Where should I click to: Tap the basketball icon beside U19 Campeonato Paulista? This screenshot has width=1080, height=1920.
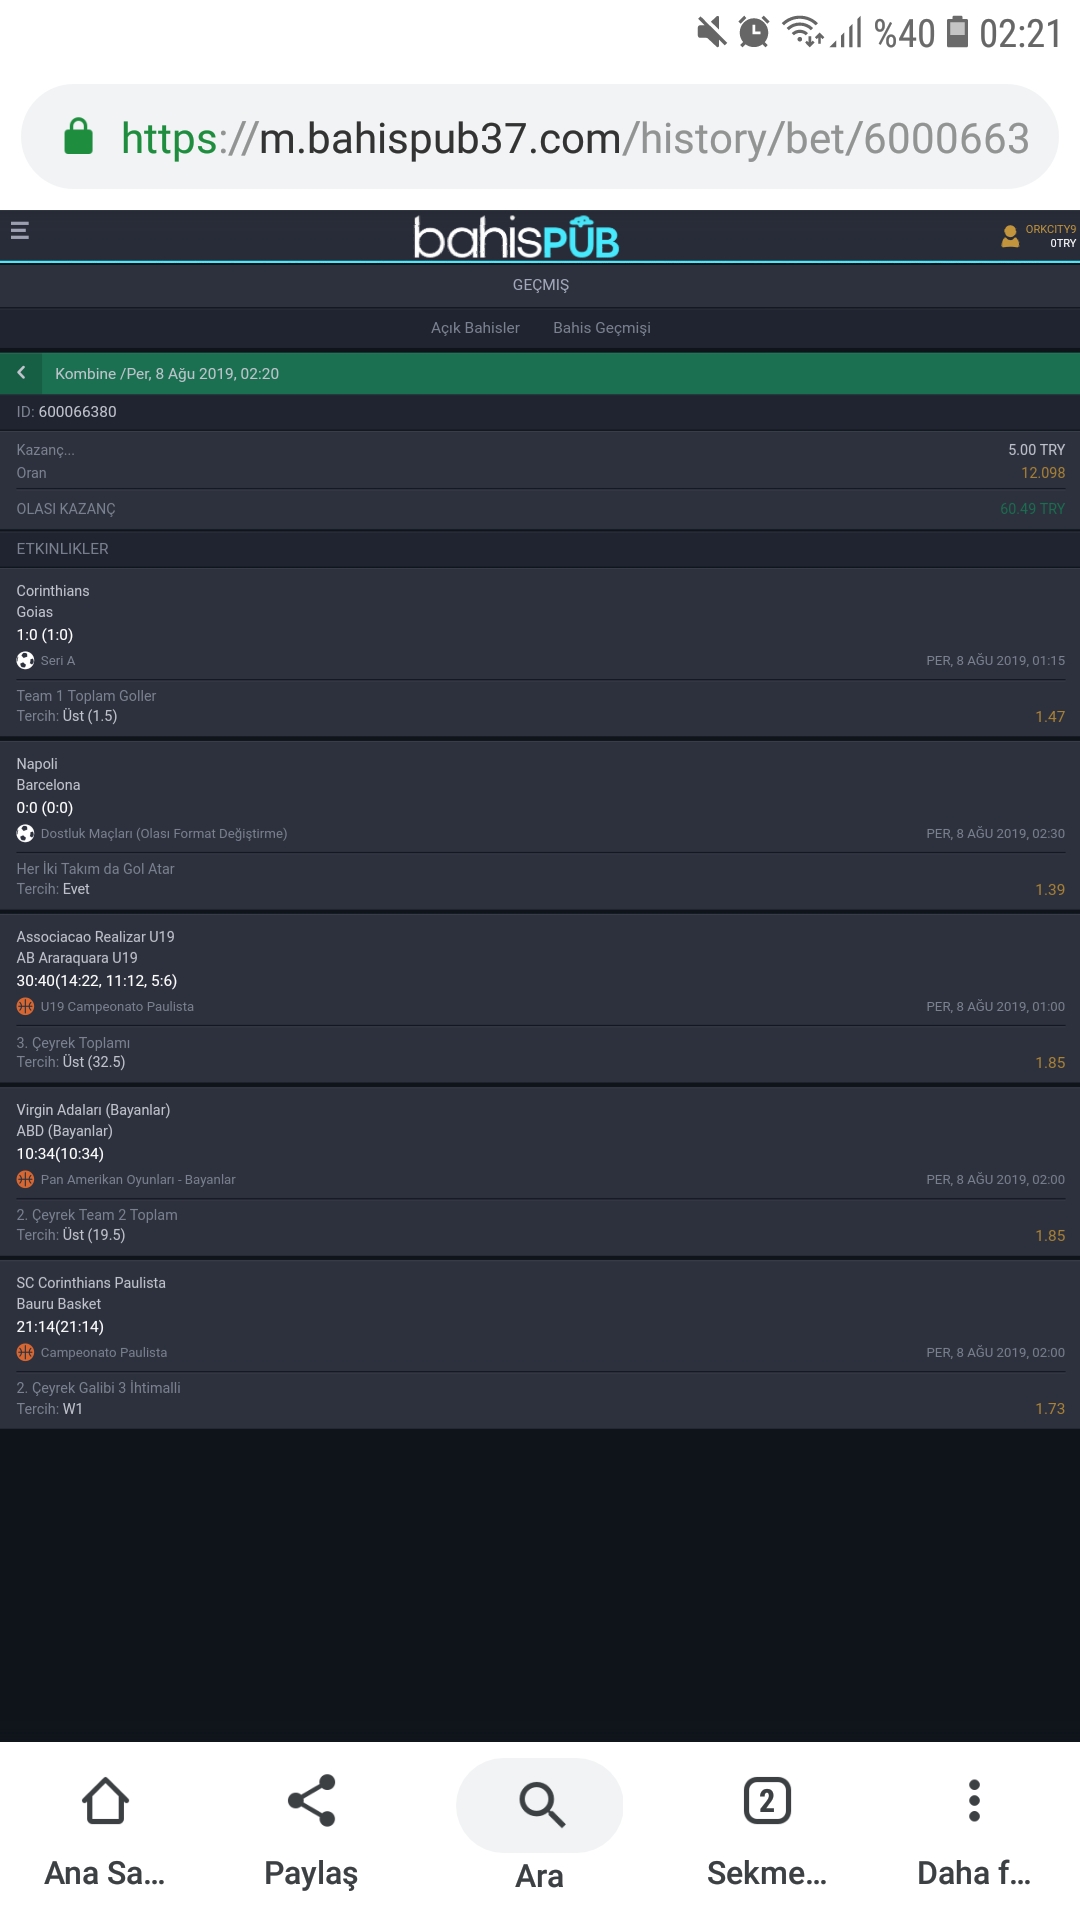(x=25, y=1007)
